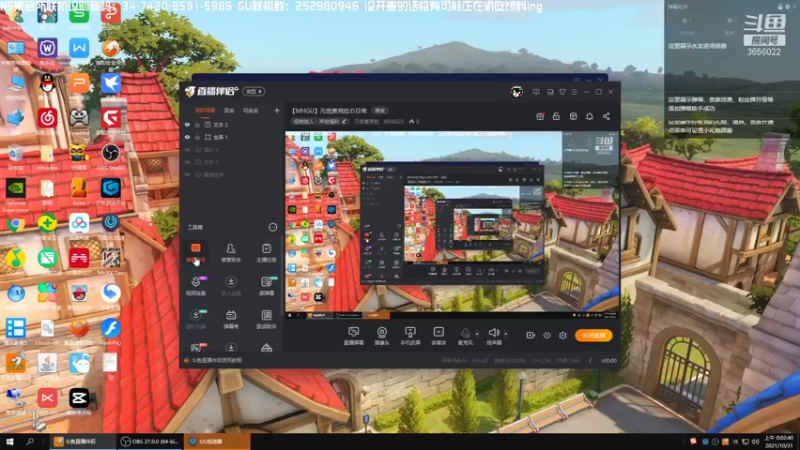Click the unlock padlock icon in room toolbar

click(556, 116)
